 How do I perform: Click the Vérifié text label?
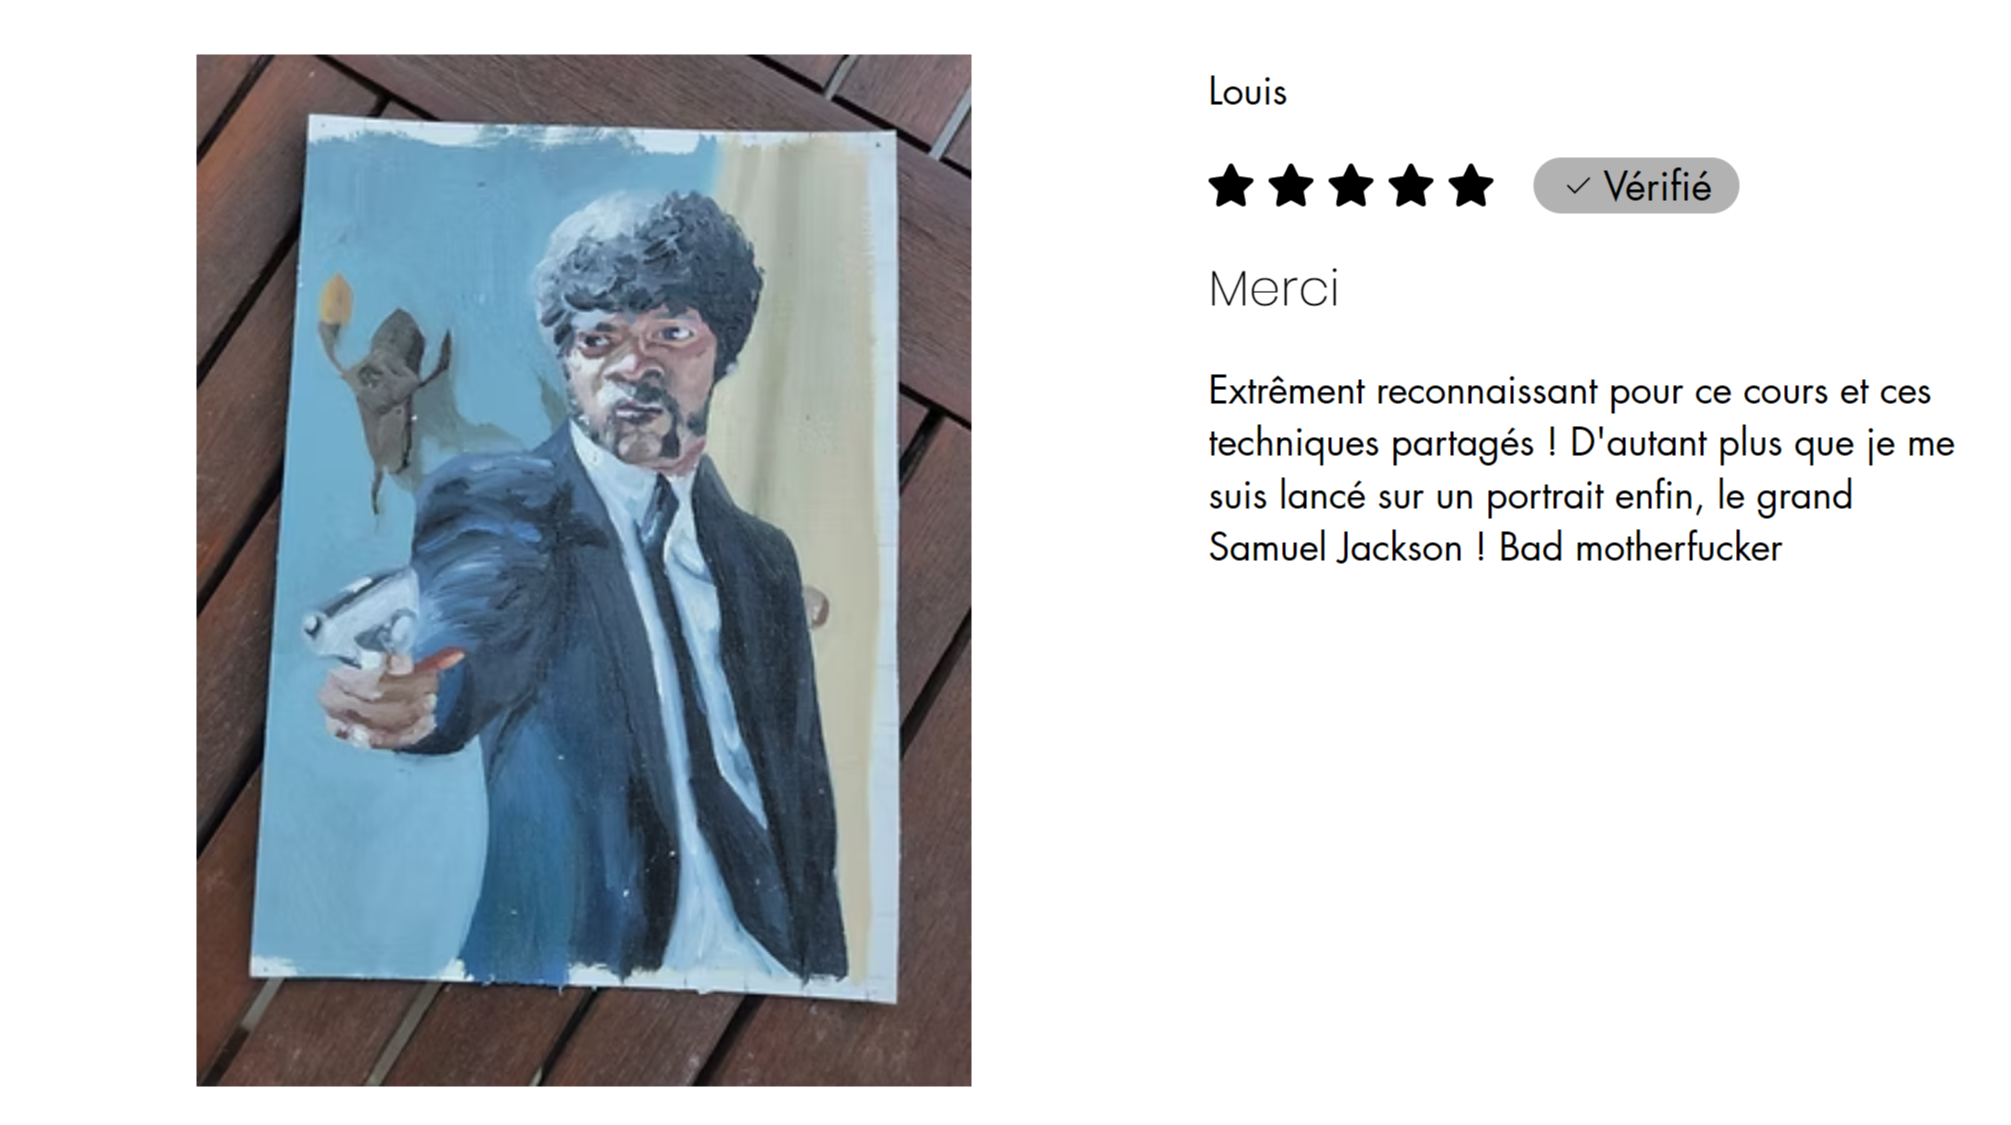tap(1657, 186)
